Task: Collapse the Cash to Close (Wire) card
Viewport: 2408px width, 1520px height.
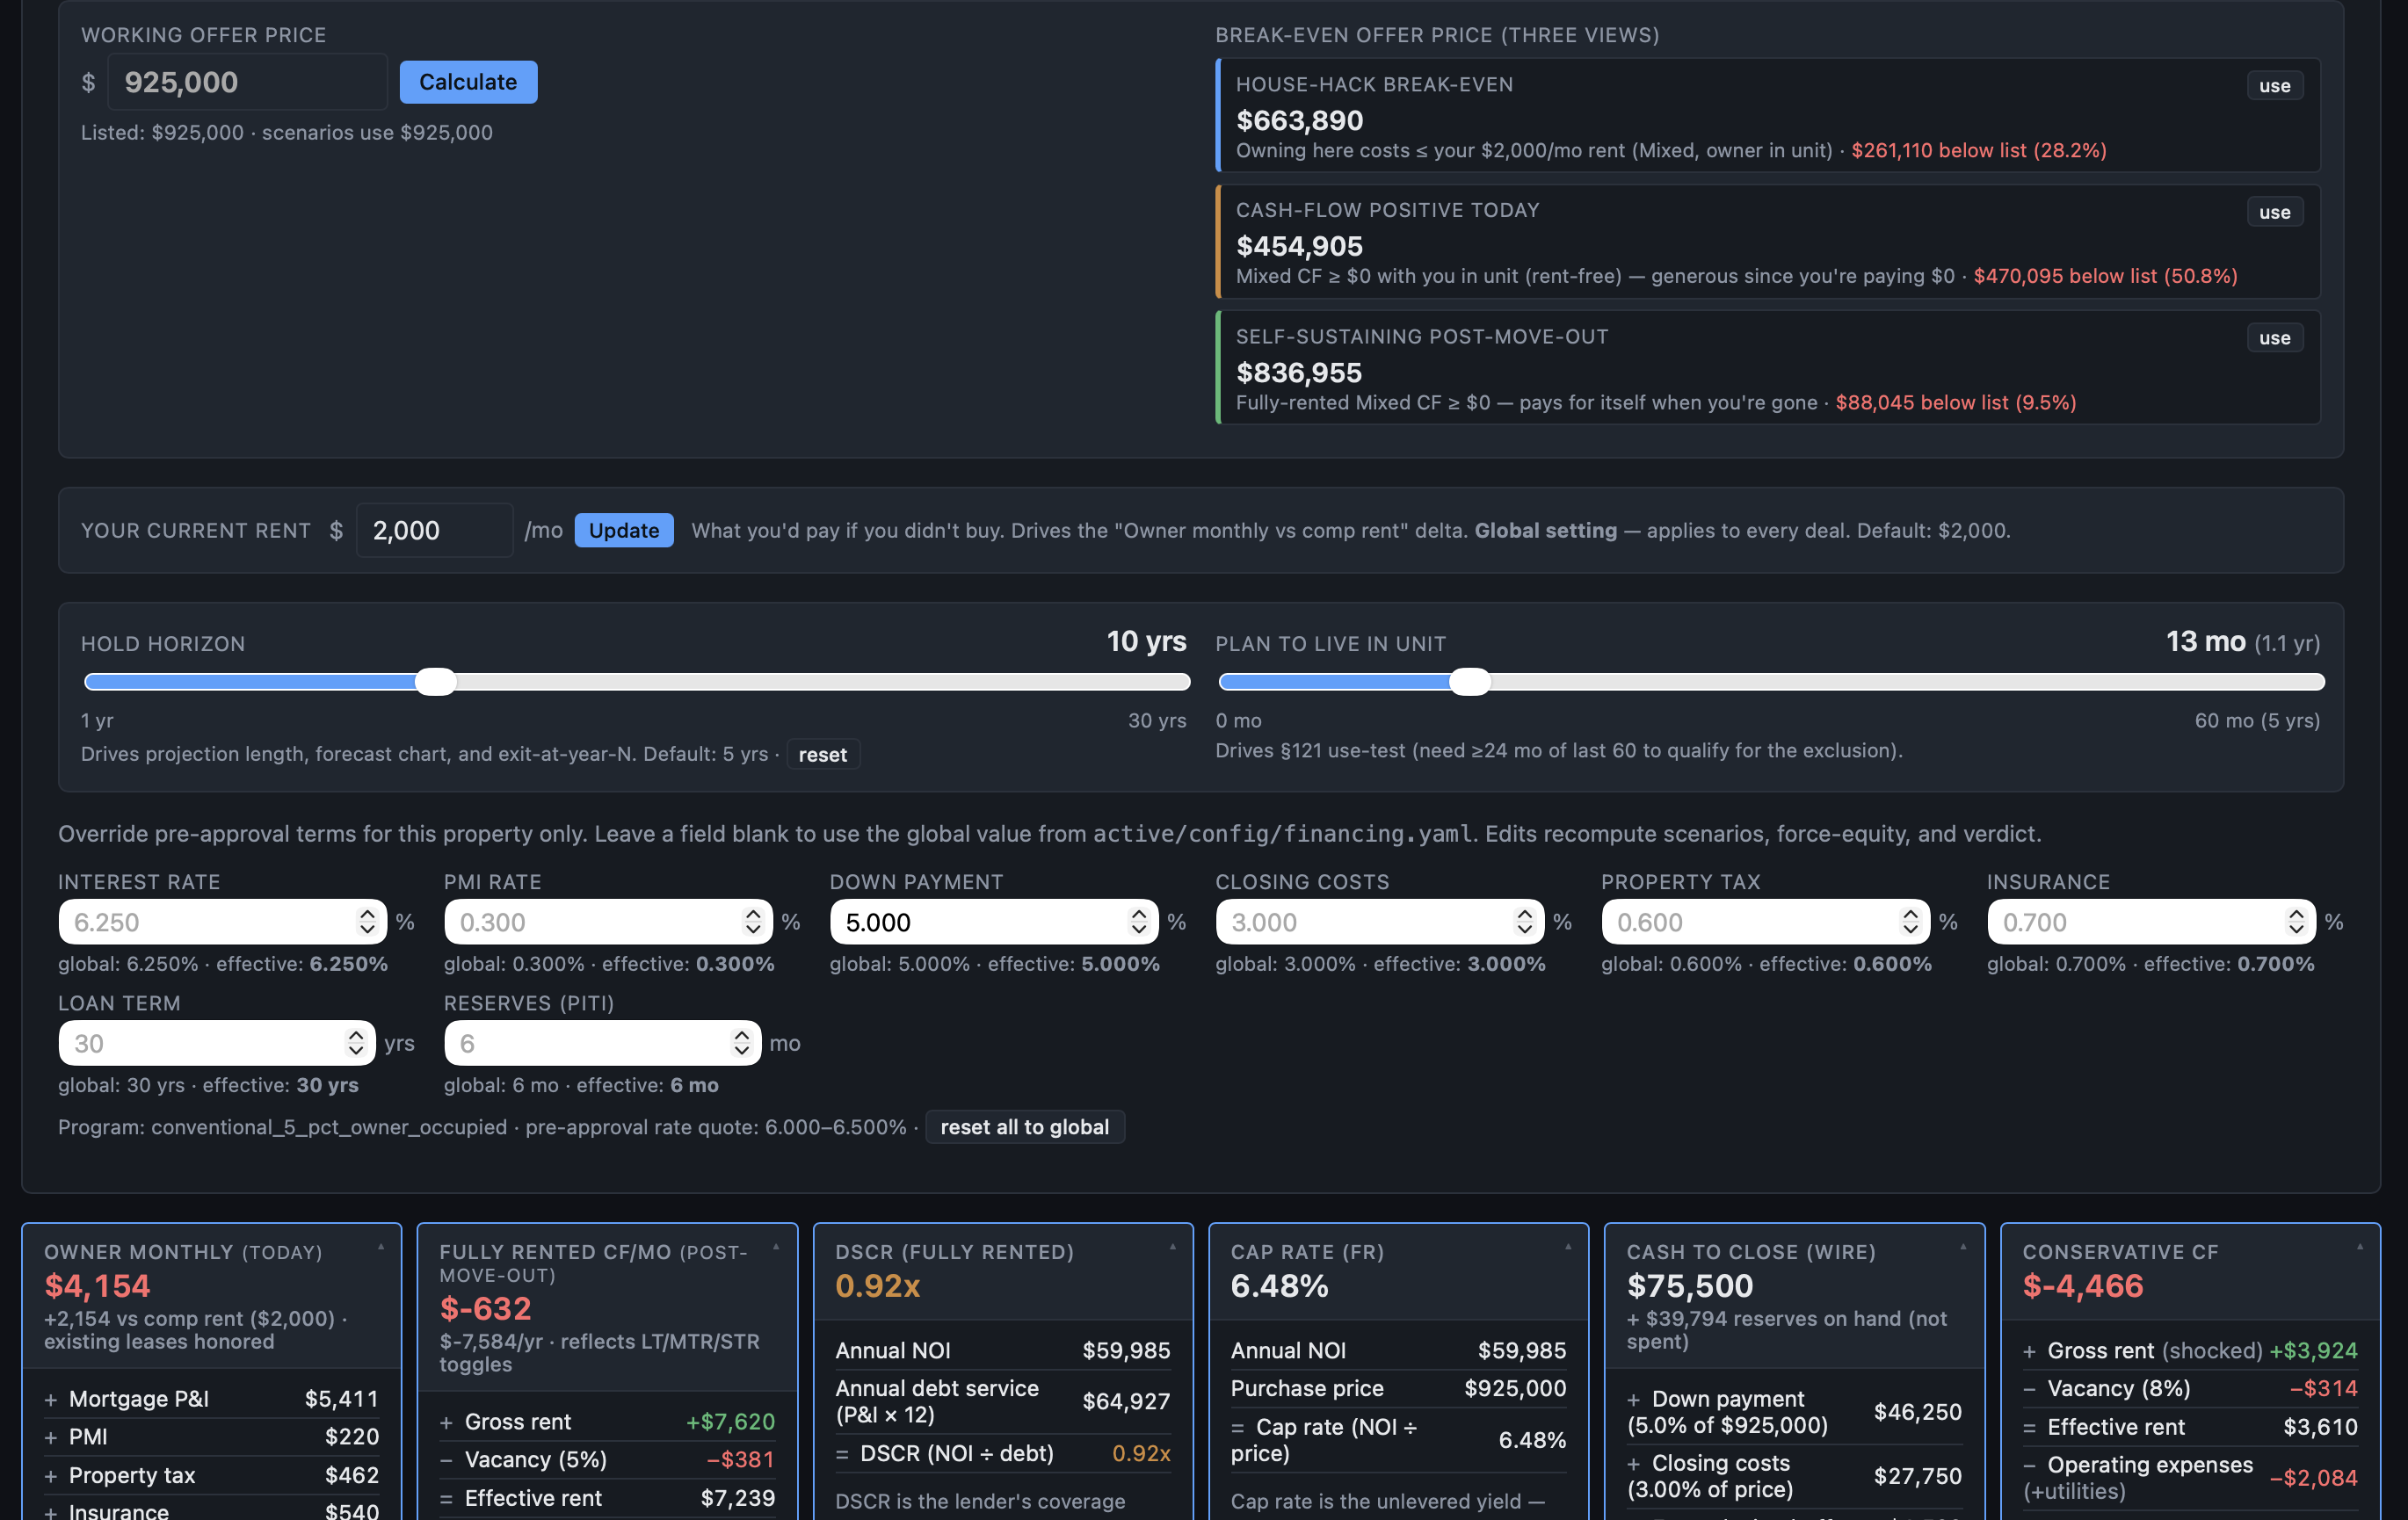Action: tap(1963, 1247)
